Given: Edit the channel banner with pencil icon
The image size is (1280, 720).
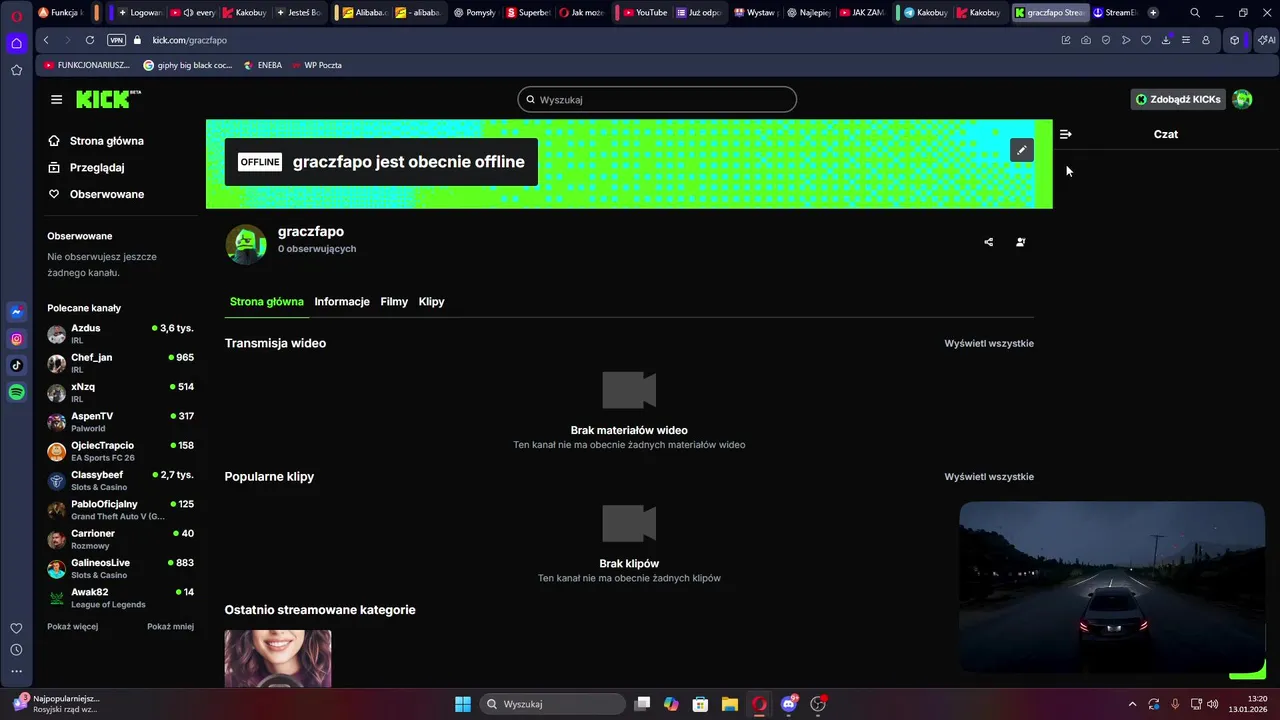Looking at the screenshot, I should (x=1021, y=150).
